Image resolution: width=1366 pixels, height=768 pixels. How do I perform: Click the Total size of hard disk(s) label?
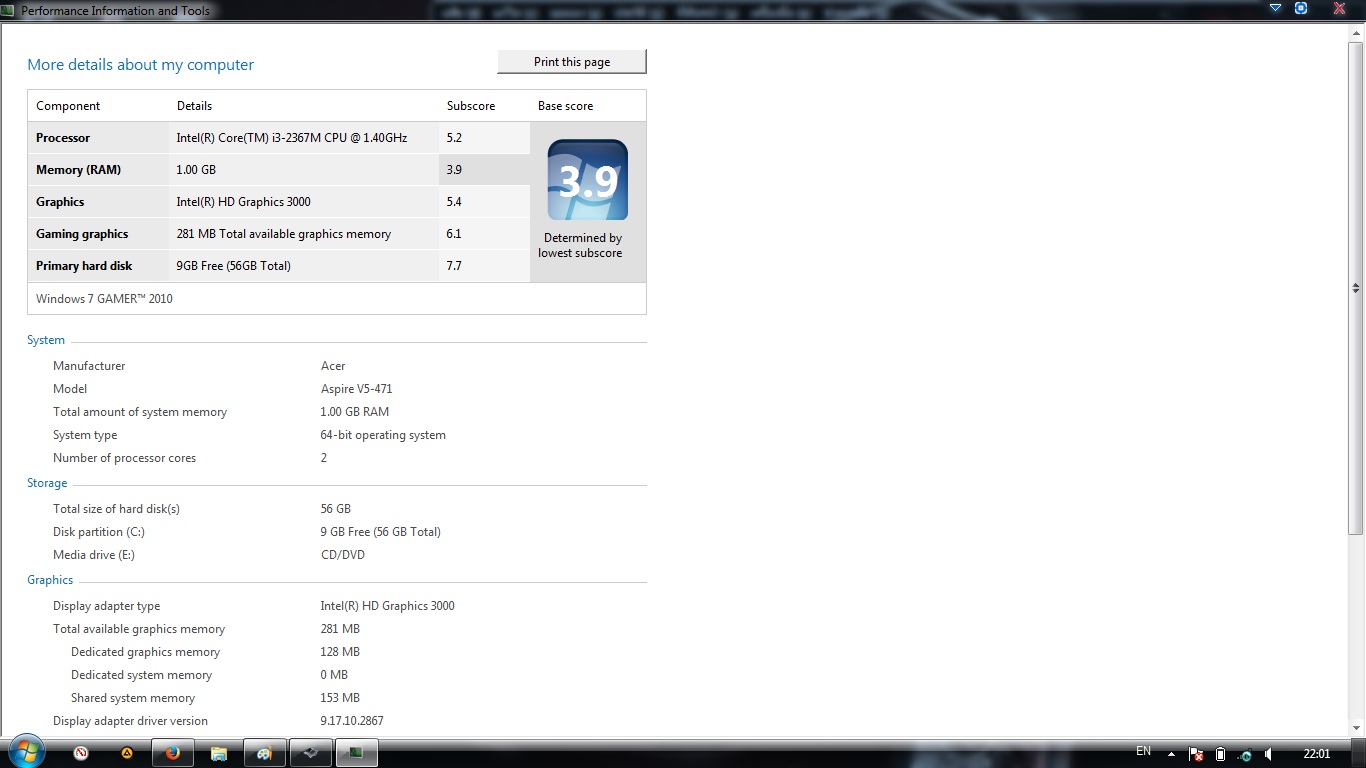pyautogui.click(x=116, y=509)
